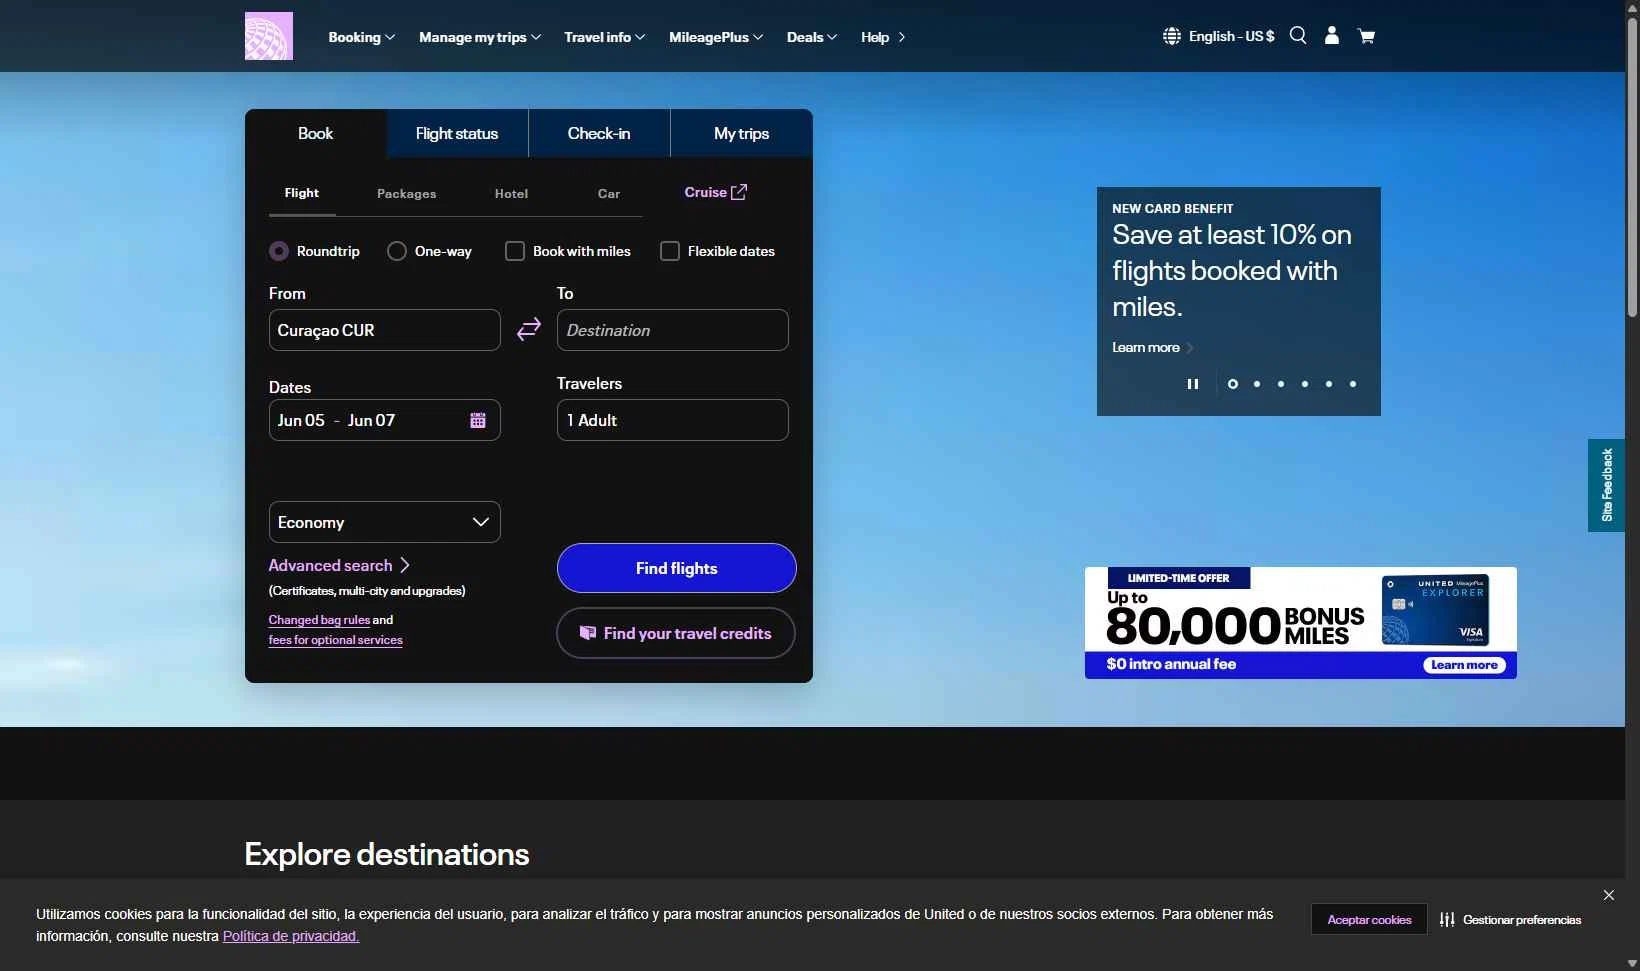The image size is (1640, 971).
Task: Switch to the Check-in tab
Action: click(599, 133)
